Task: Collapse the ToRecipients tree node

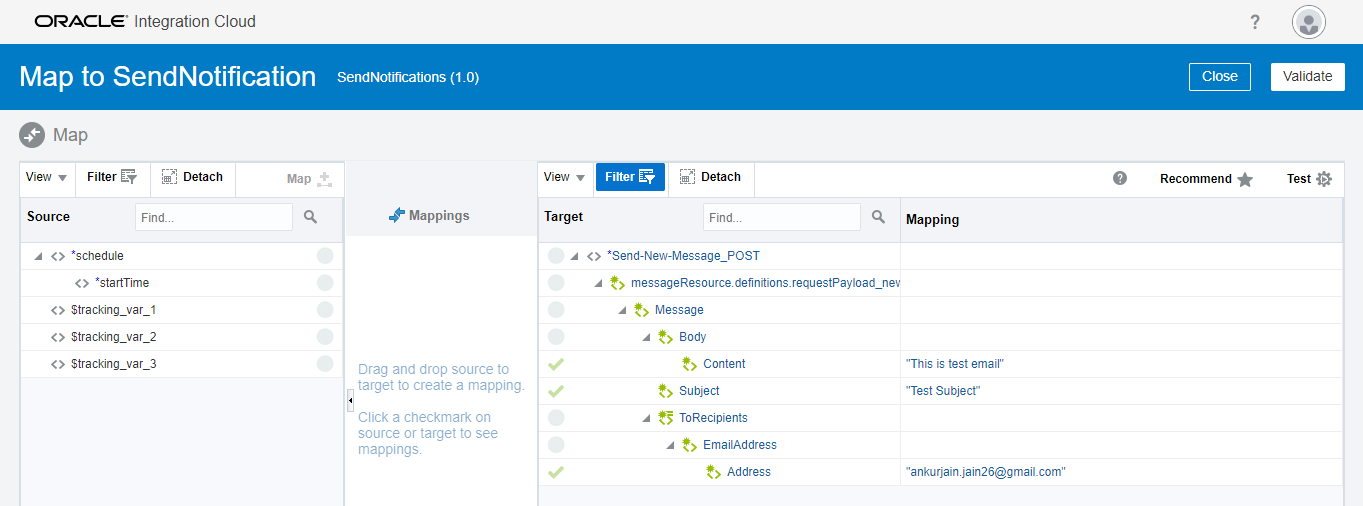Action: 646,418
